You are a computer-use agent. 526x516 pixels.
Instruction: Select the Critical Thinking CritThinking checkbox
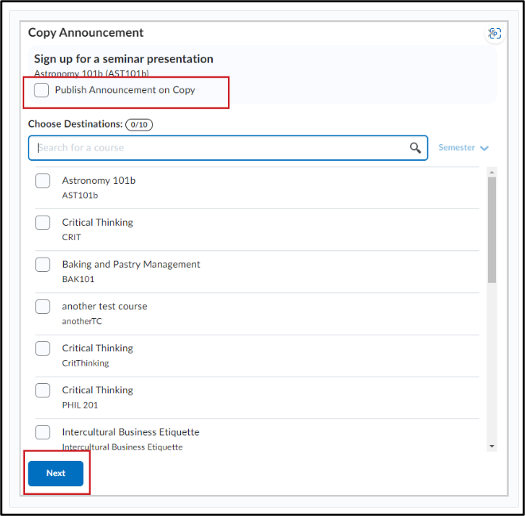coord(43,348)
